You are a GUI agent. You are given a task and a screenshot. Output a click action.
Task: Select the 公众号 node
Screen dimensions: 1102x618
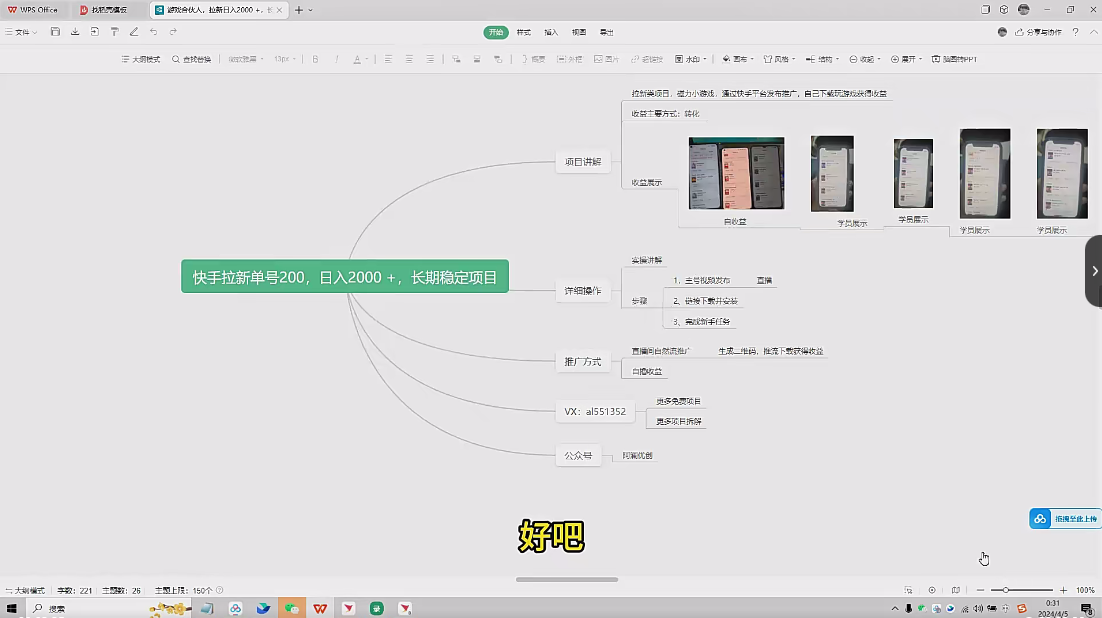(x=578, y=456)
